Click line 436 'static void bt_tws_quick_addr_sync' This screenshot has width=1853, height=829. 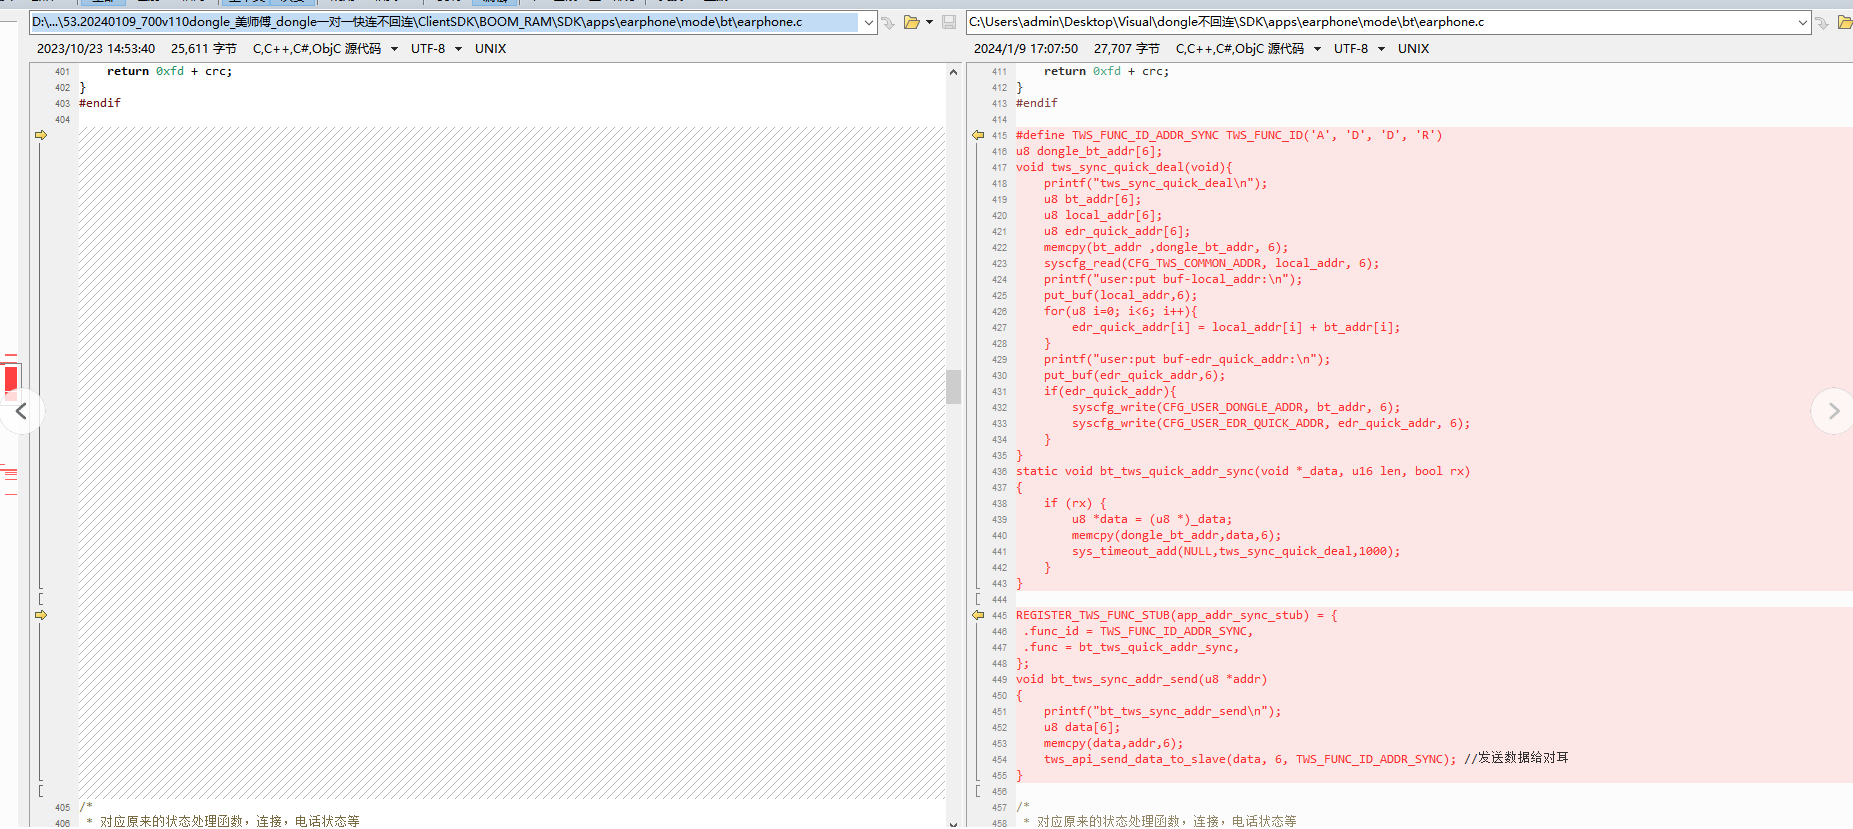coord(1243,471)
